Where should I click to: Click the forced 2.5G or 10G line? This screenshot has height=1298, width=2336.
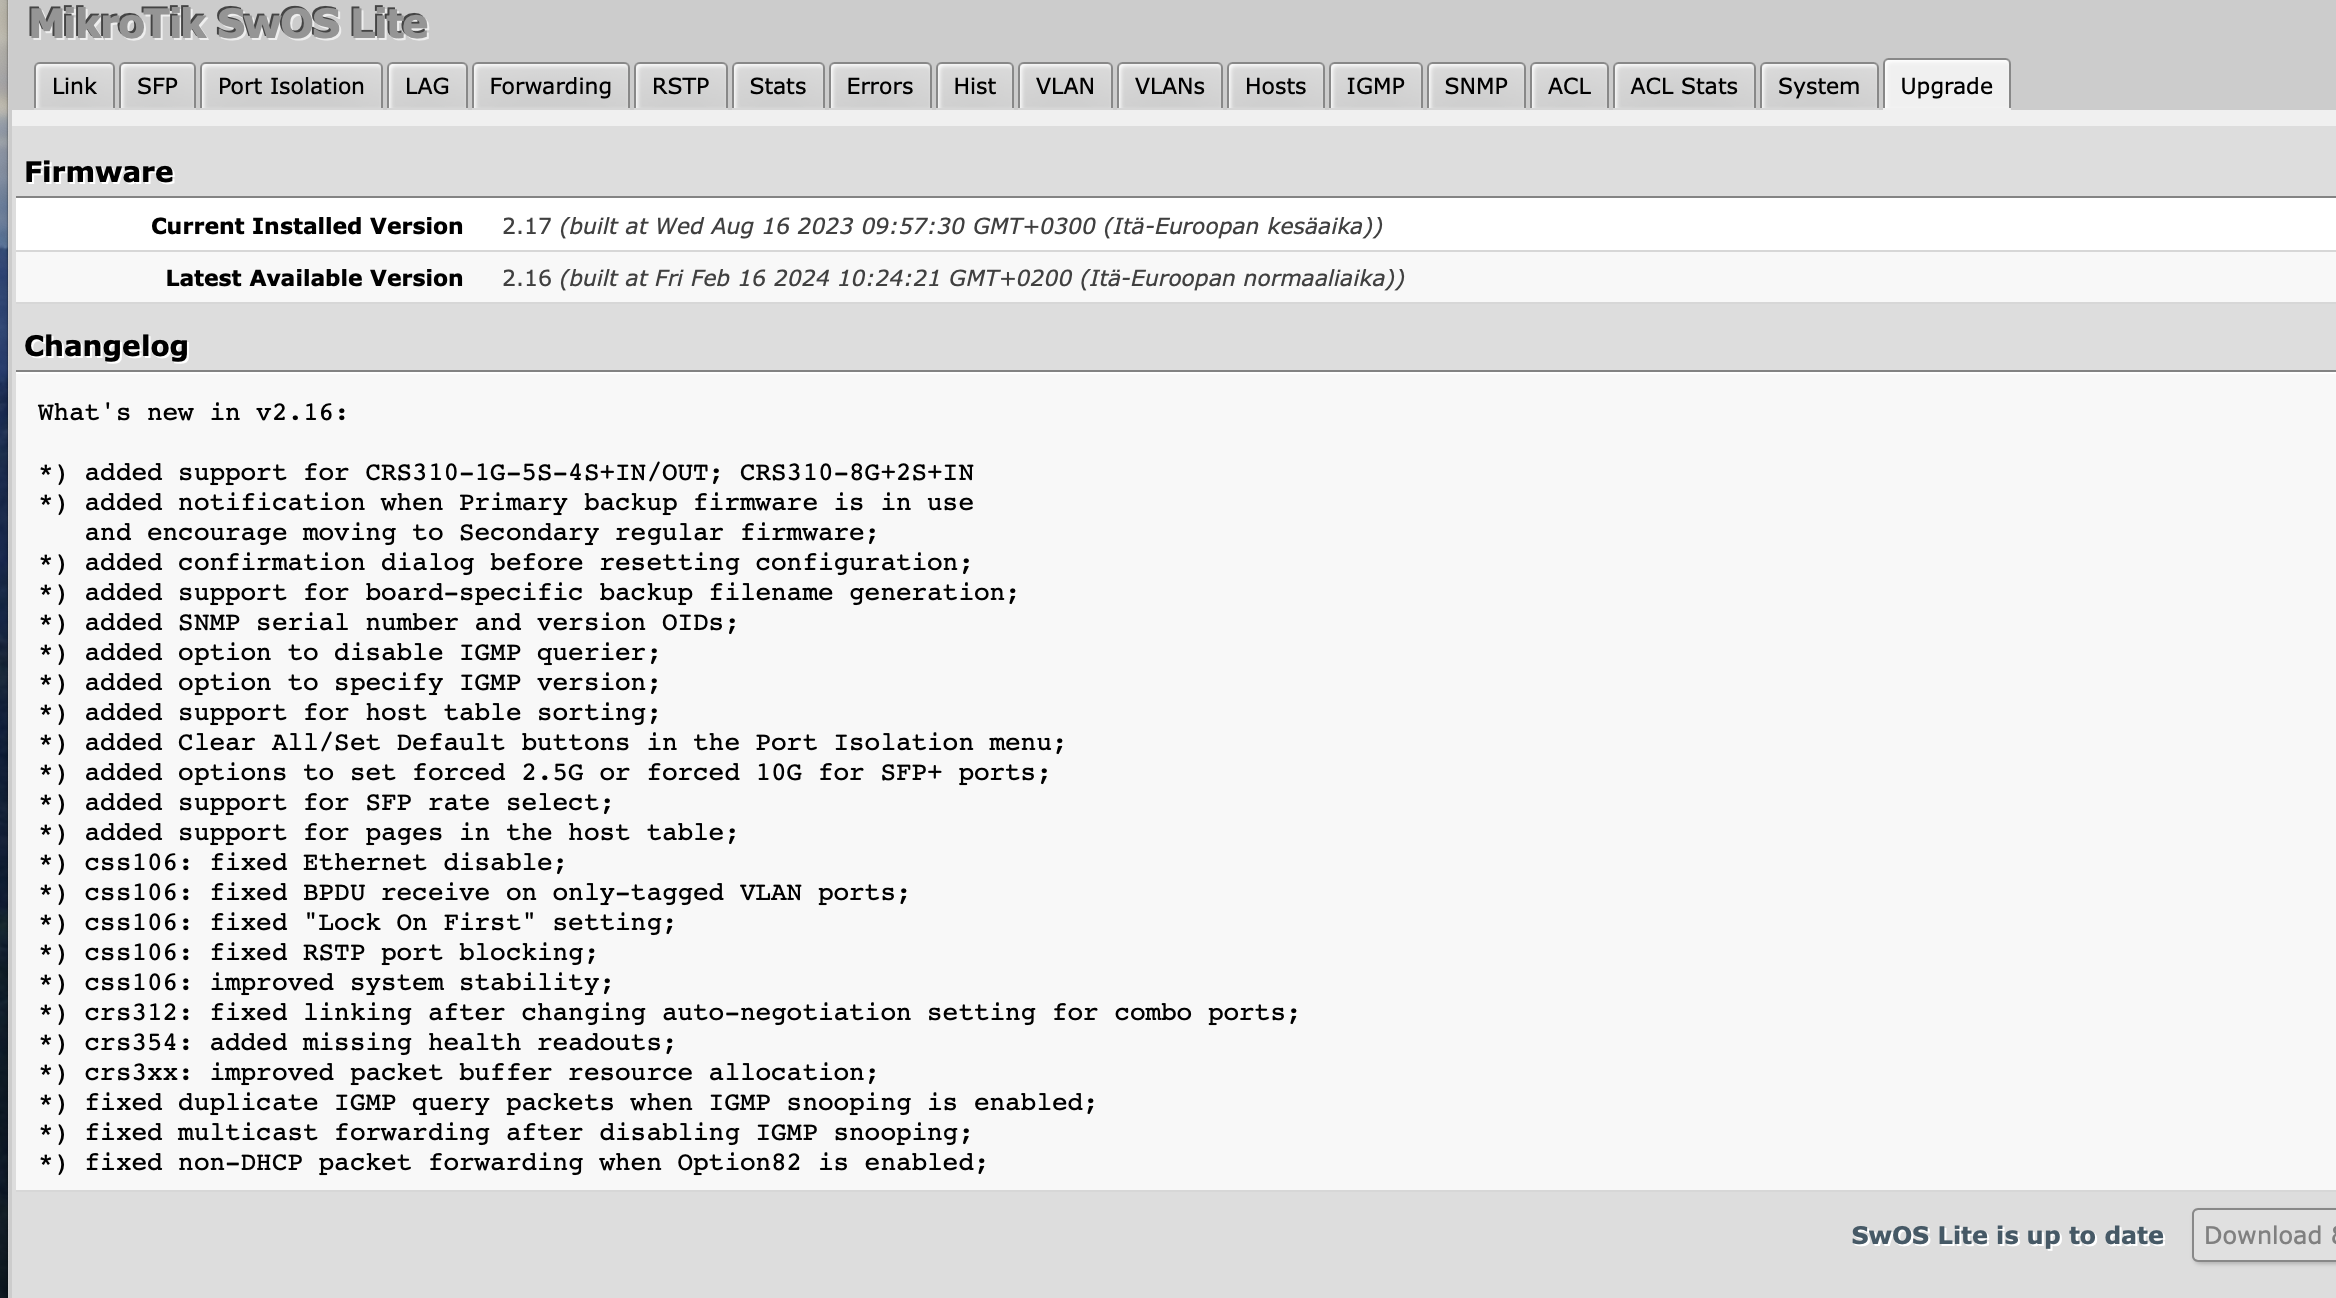(x=544, y=772)
